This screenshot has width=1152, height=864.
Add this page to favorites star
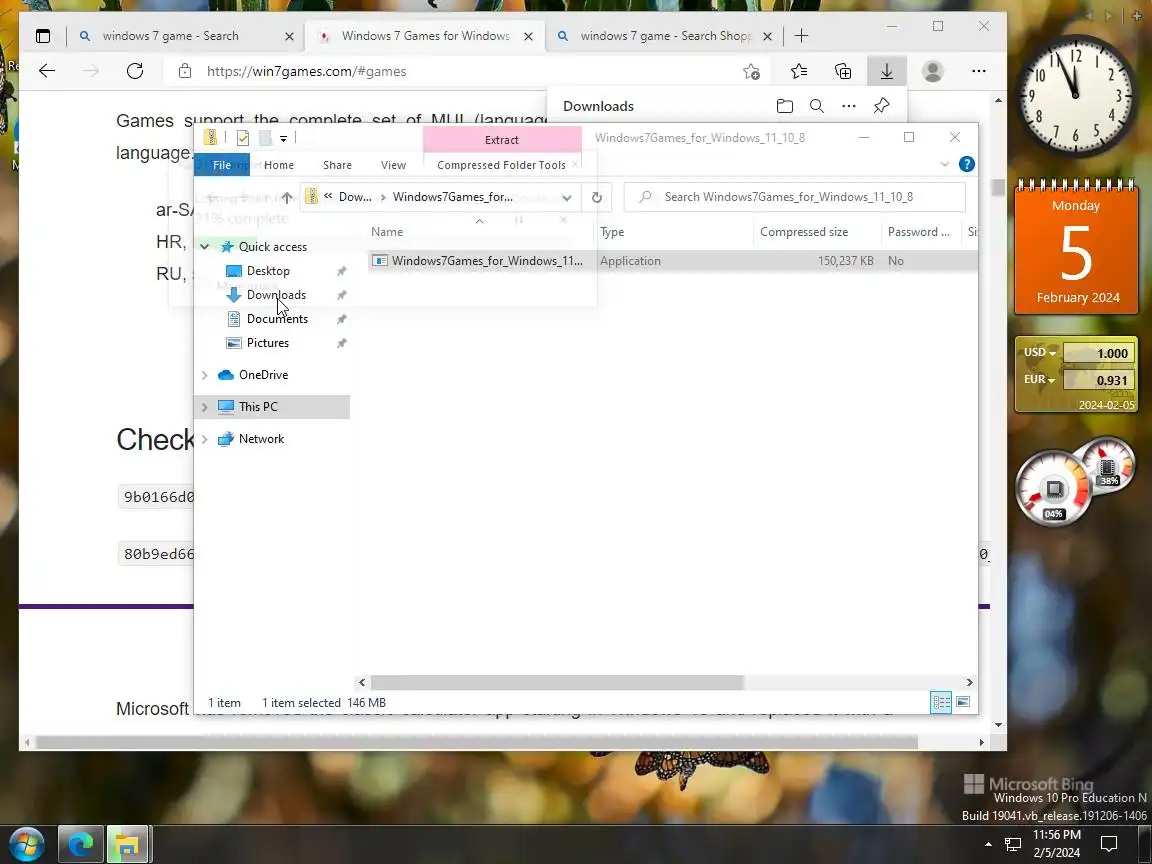tap(751, 71)
